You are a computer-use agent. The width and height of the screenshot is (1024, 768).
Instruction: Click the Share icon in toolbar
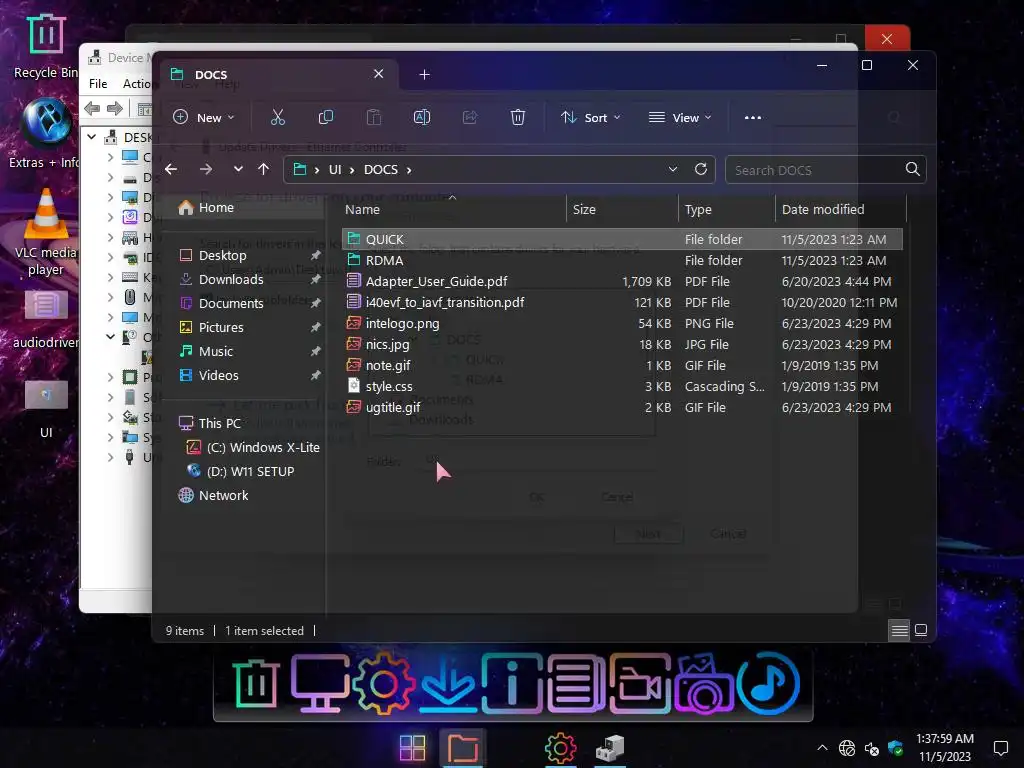coord(470,118)
